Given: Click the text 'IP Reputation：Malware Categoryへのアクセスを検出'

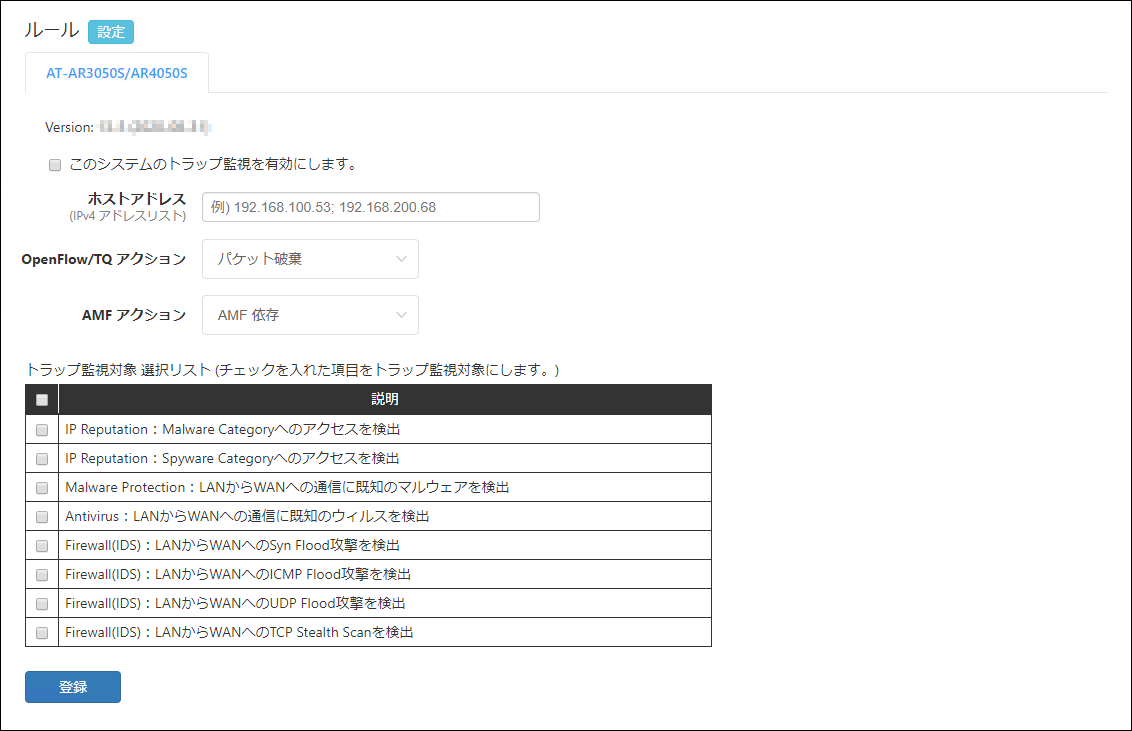Looking at the screenshot, I should pos(232,429).
